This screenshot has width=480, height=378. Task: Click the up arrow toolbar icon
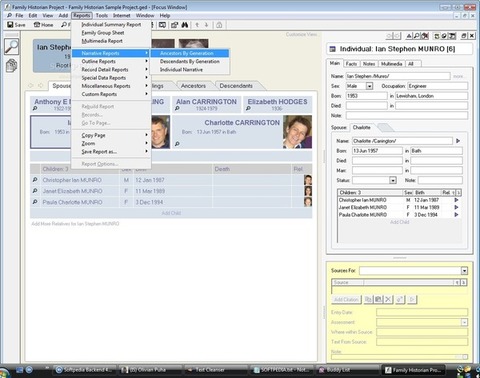[x=197, y=25]
